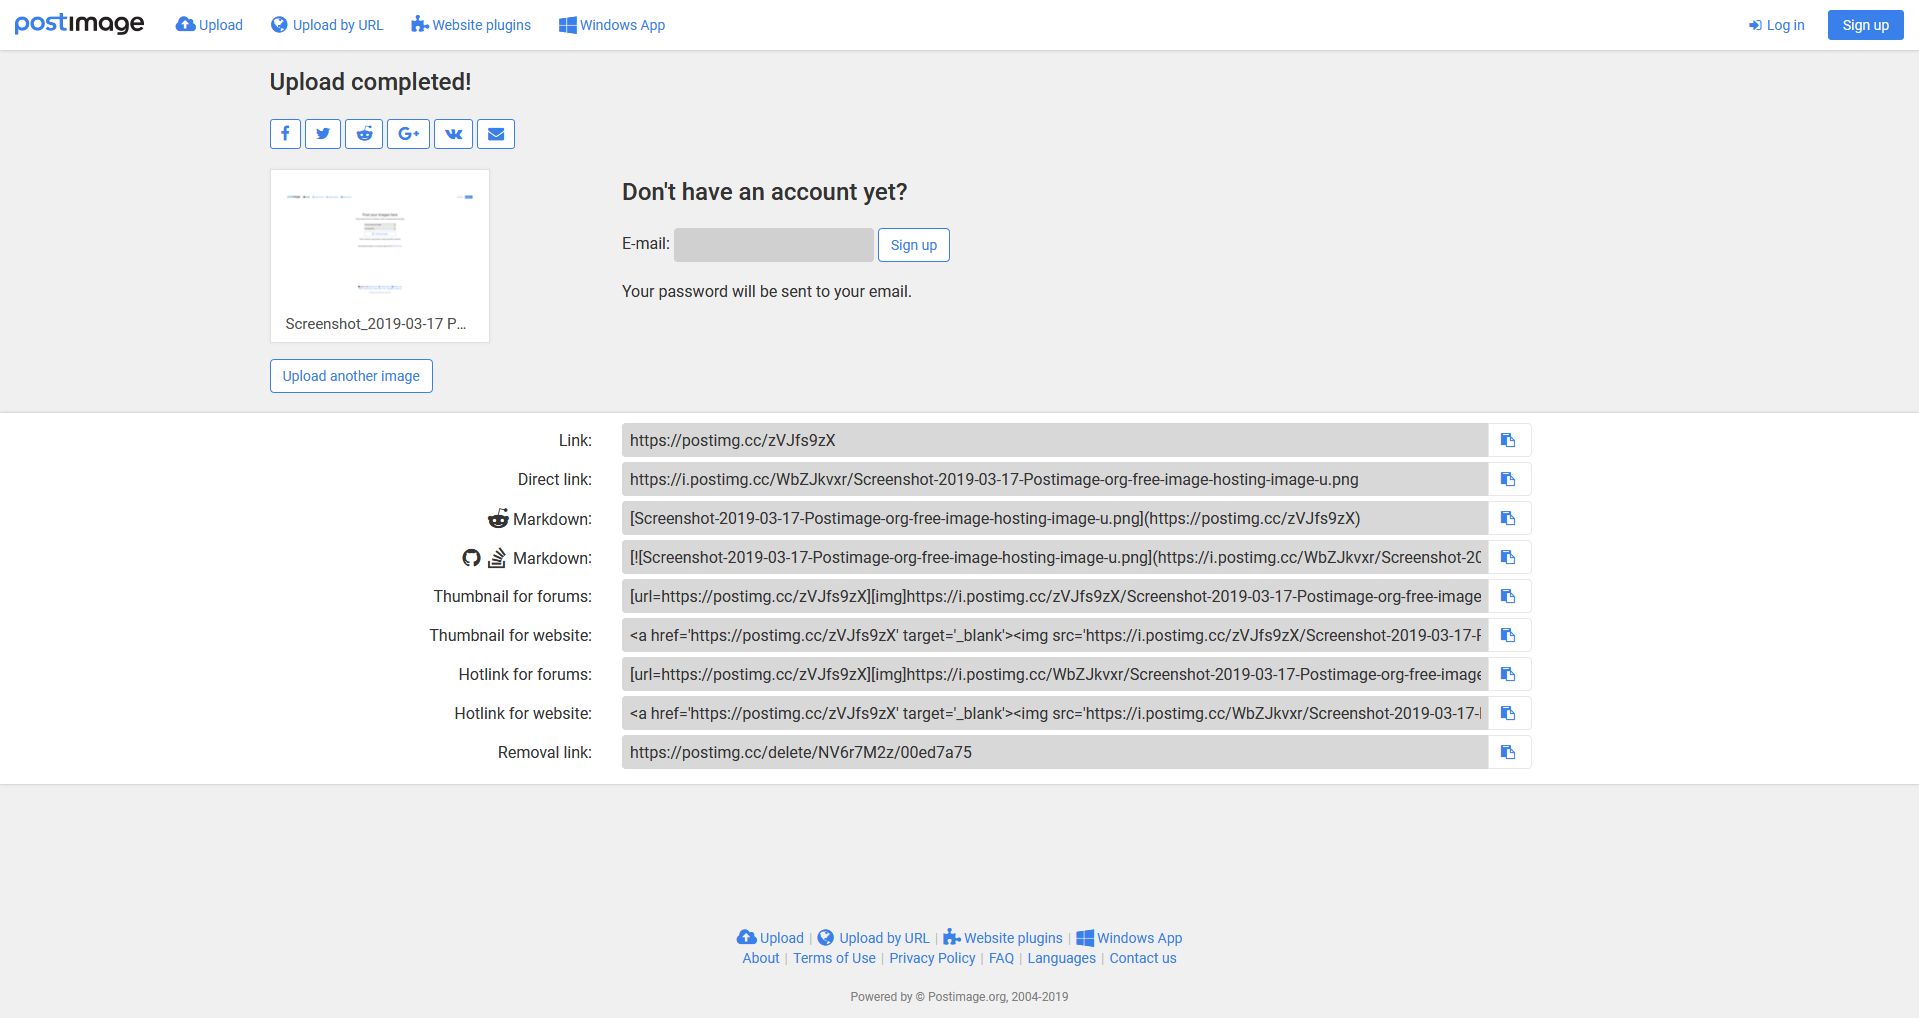Open Contact us footer link
Viewport: 1919px width, 1018px height.
point(1143,958)
